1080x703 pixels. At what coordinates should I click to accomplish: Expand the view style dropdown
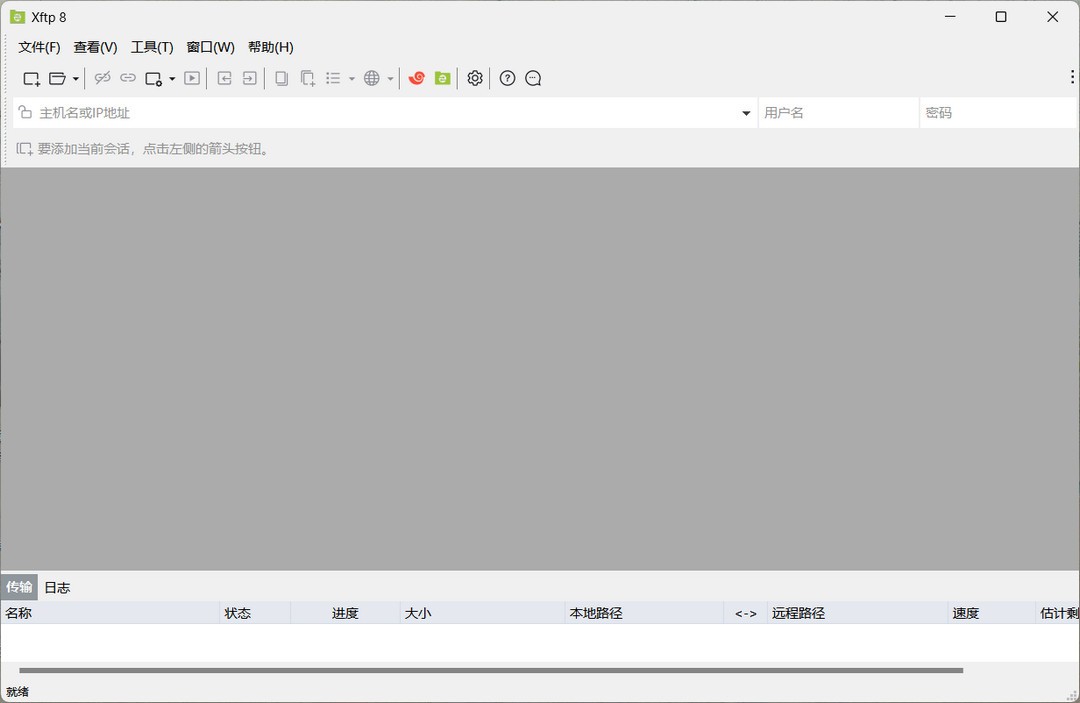click(x=352, y=78)
